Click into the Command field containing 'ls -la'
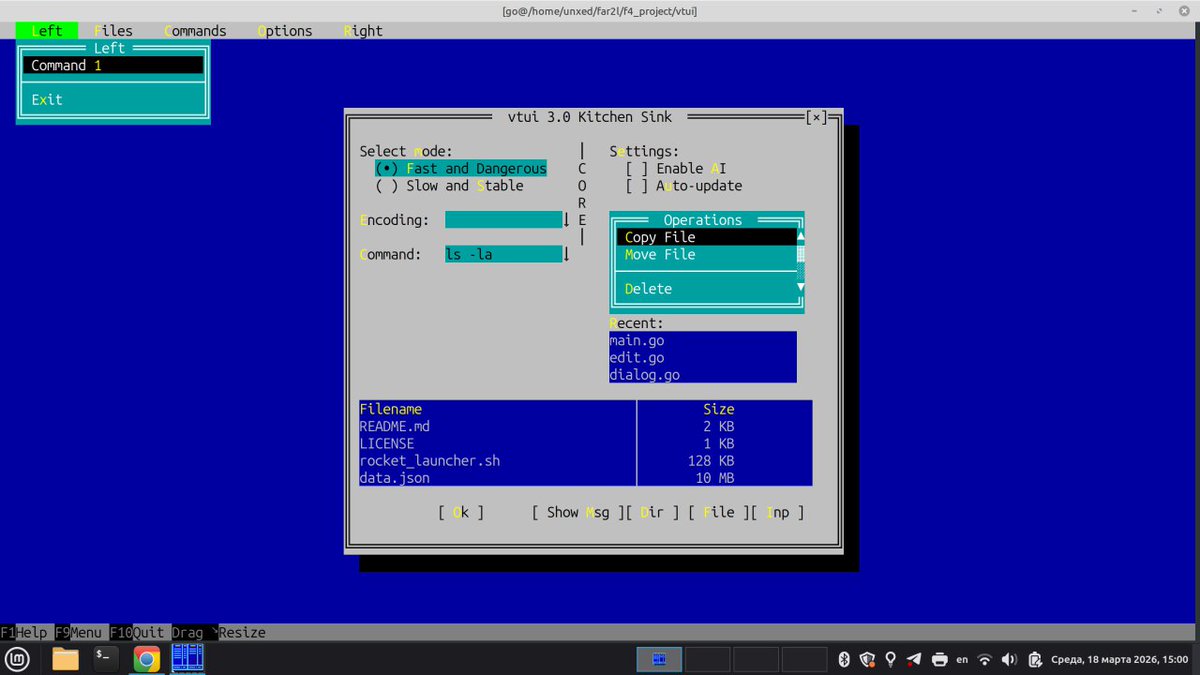 (503, 254)
